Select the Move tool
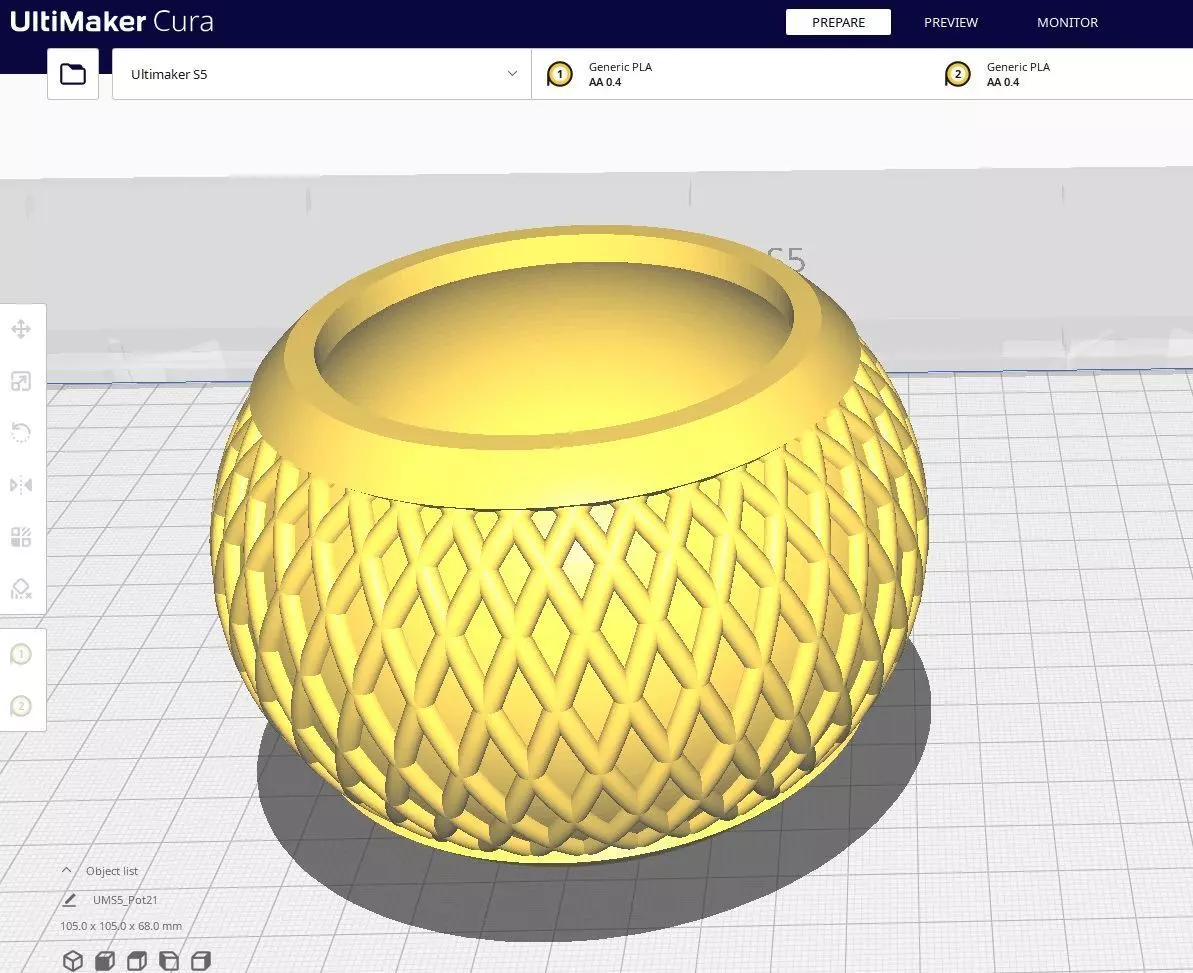The image size is (1193, 973). tap(21, 329)
